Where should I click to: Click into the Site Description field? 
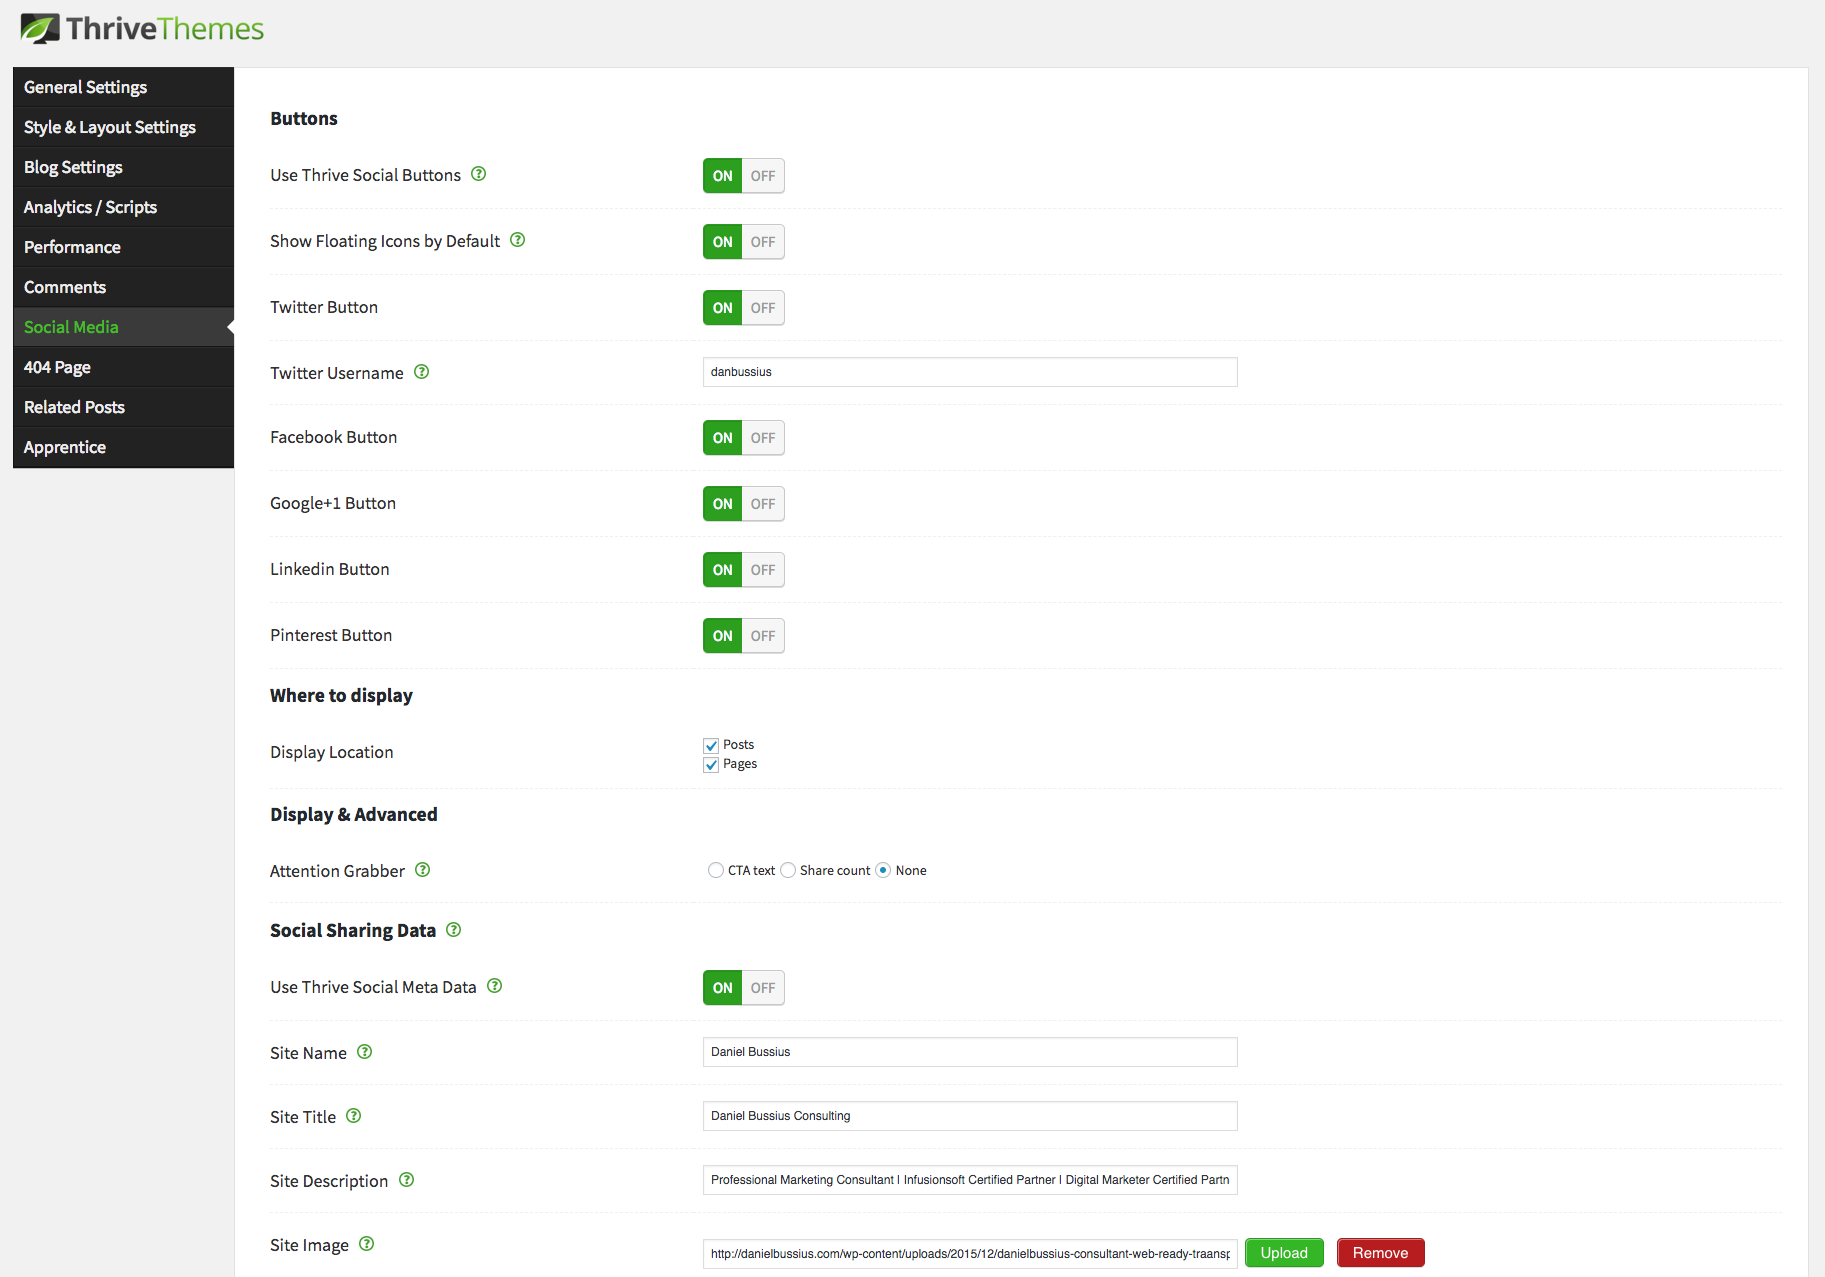pos(970,1180)
